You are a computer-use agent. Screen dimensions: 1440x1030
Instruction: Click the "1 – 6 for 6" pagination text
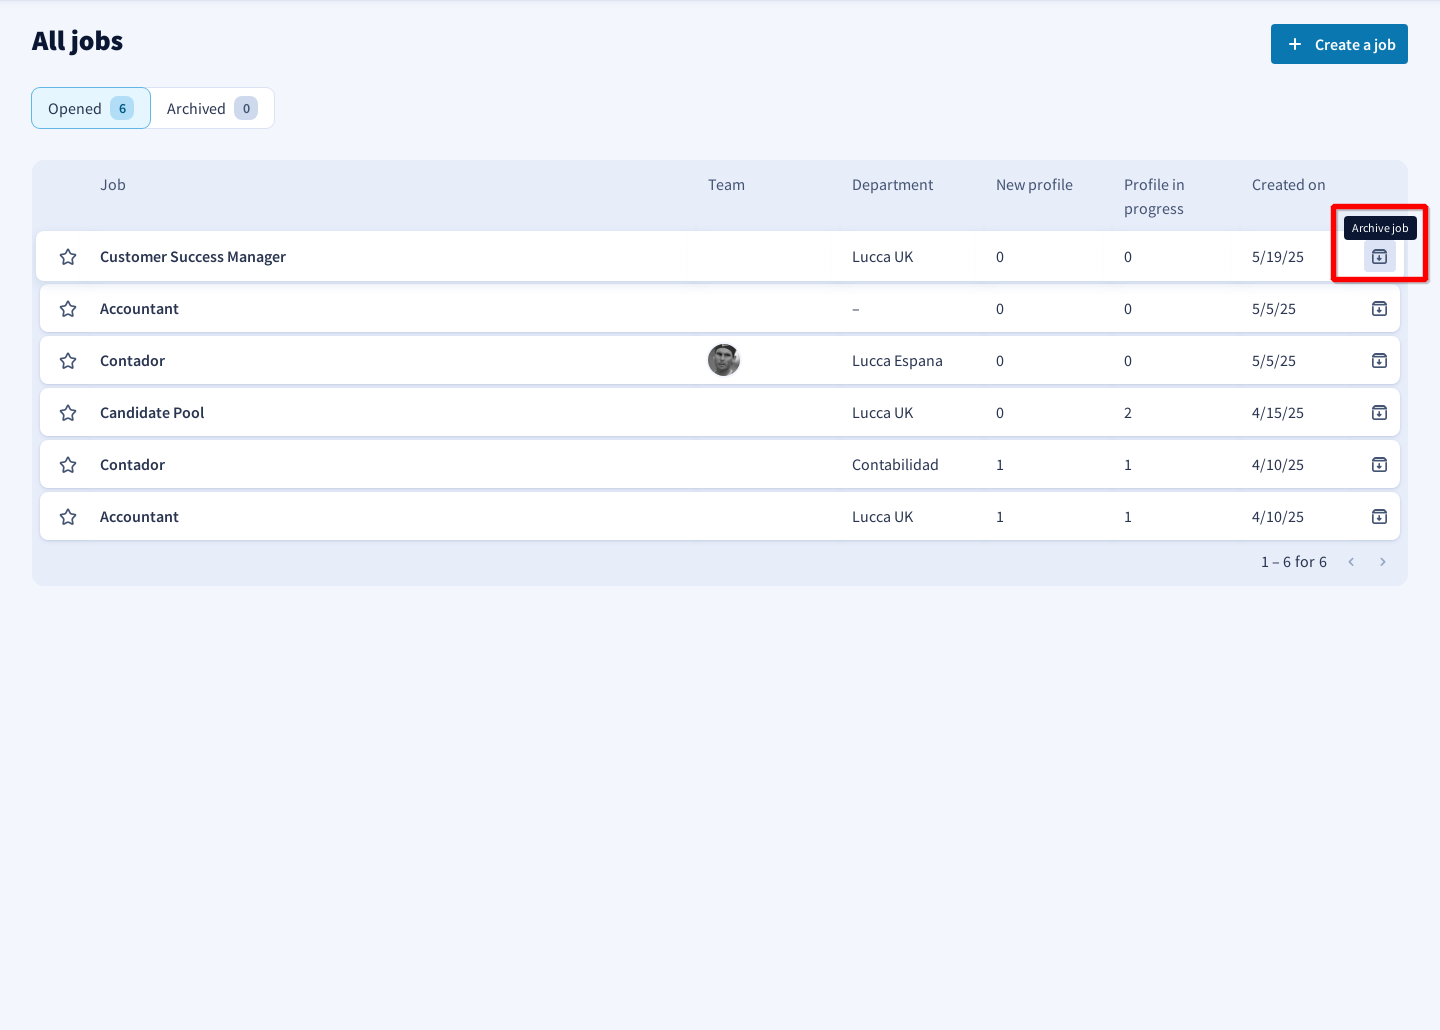point(1294,562)
